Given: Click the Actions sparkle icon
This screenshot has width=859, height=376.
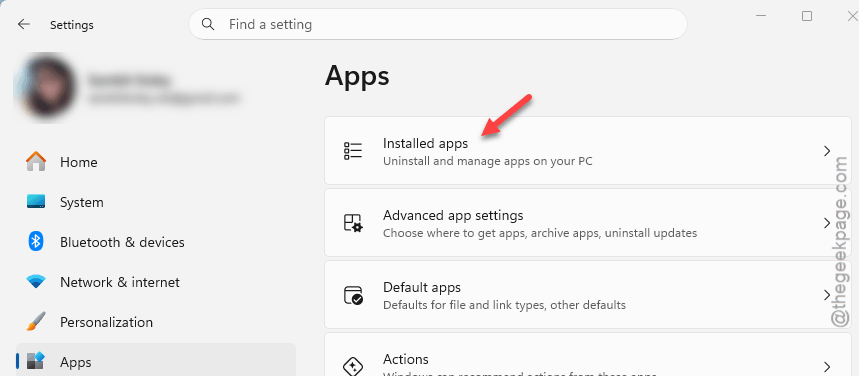Looking at the screenshot, I should pos(353,366).
